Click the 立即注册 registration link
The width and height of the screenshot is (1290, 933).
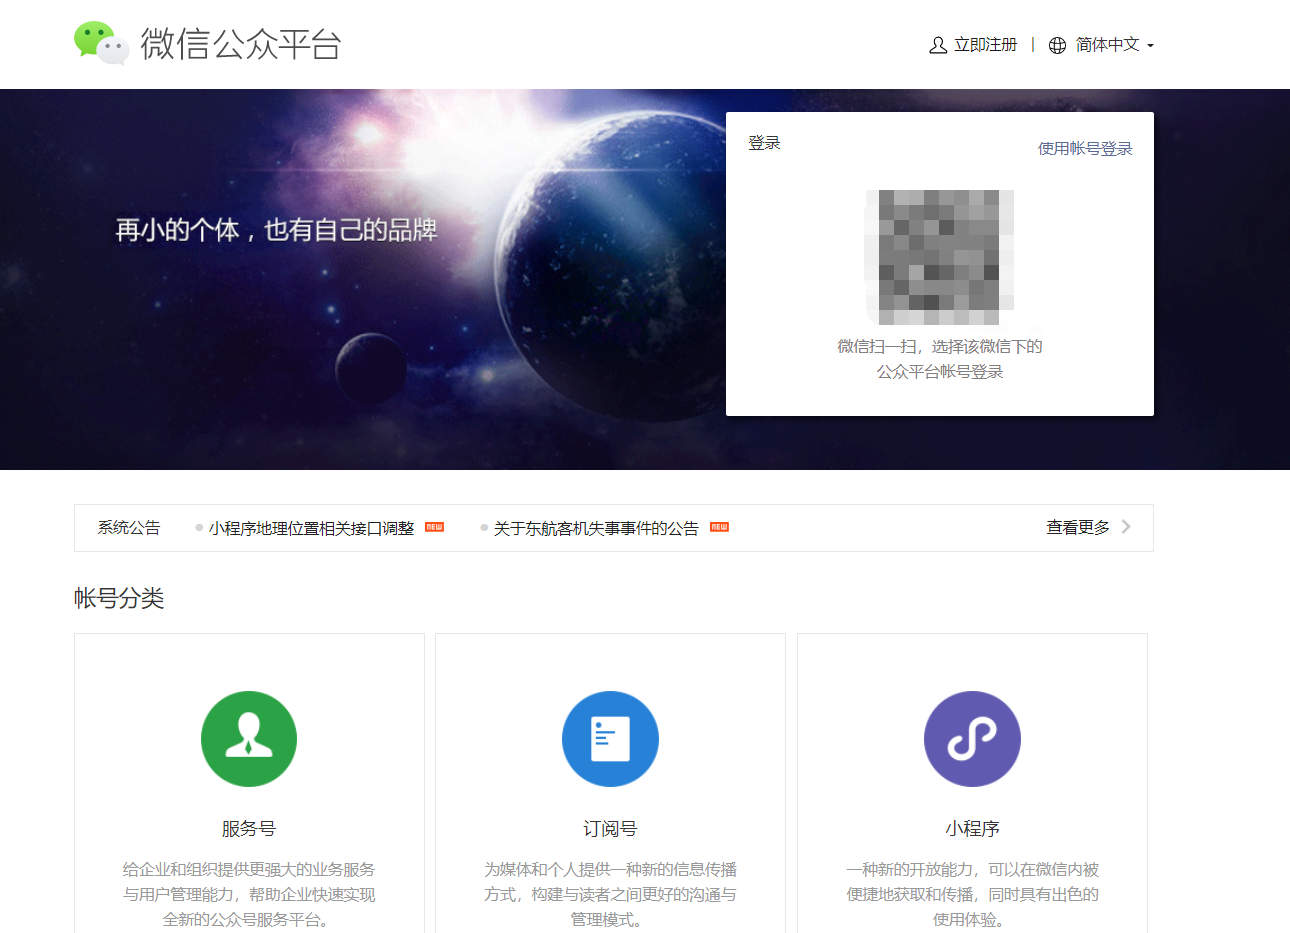click(x=984, y=45)
